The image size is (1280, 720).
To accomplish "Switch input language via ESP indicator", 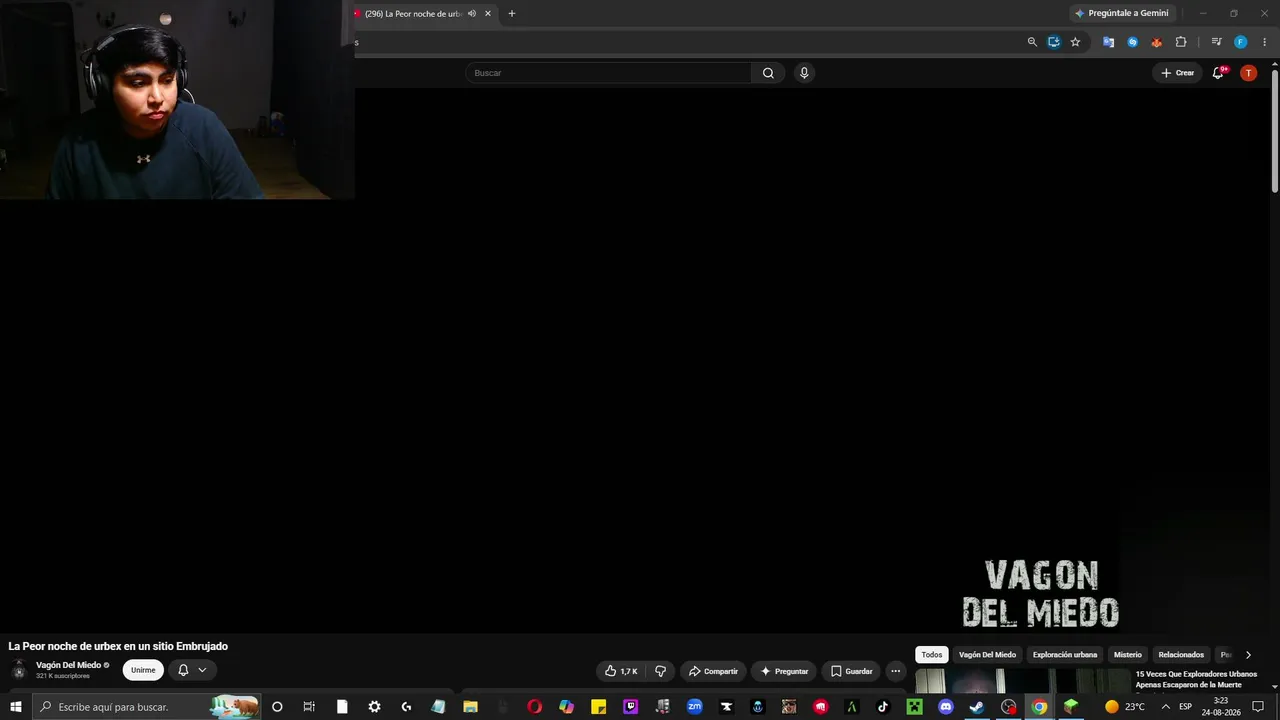I will coord(1185,707).
